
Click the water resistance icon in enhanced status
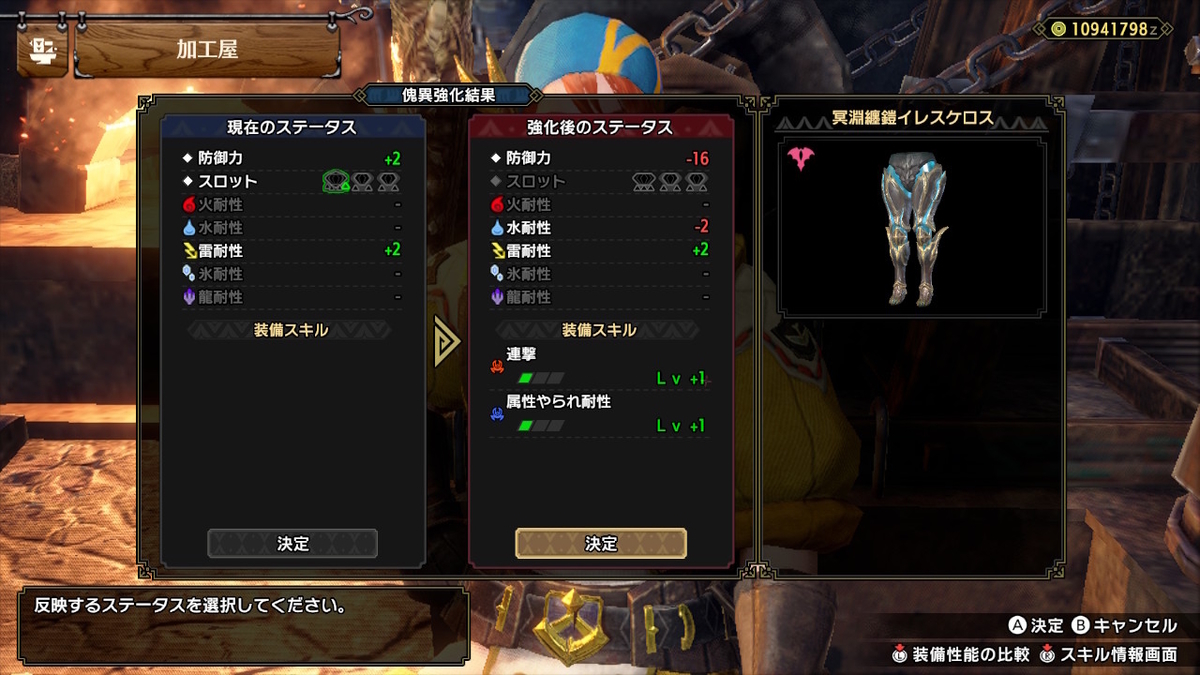click(497, 228)
